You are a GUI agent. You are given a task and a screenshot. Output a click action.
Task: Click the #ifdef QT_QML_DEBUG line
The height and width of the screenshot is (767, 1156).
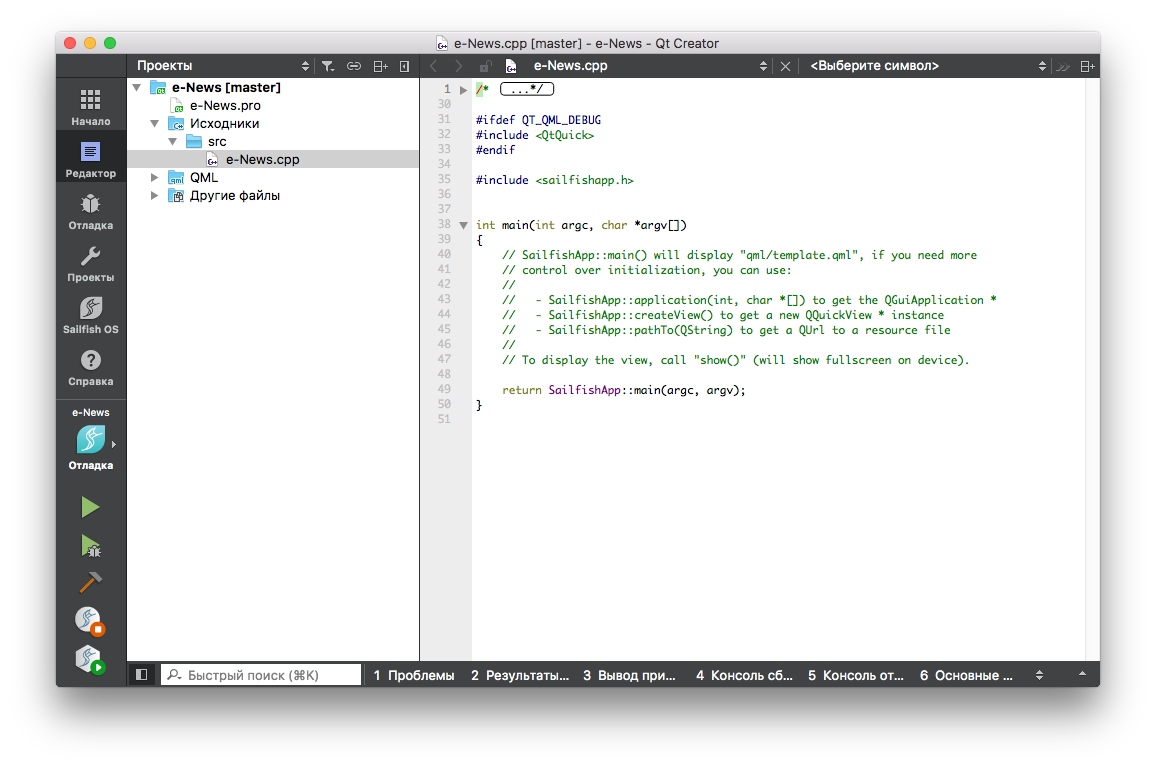538,120
